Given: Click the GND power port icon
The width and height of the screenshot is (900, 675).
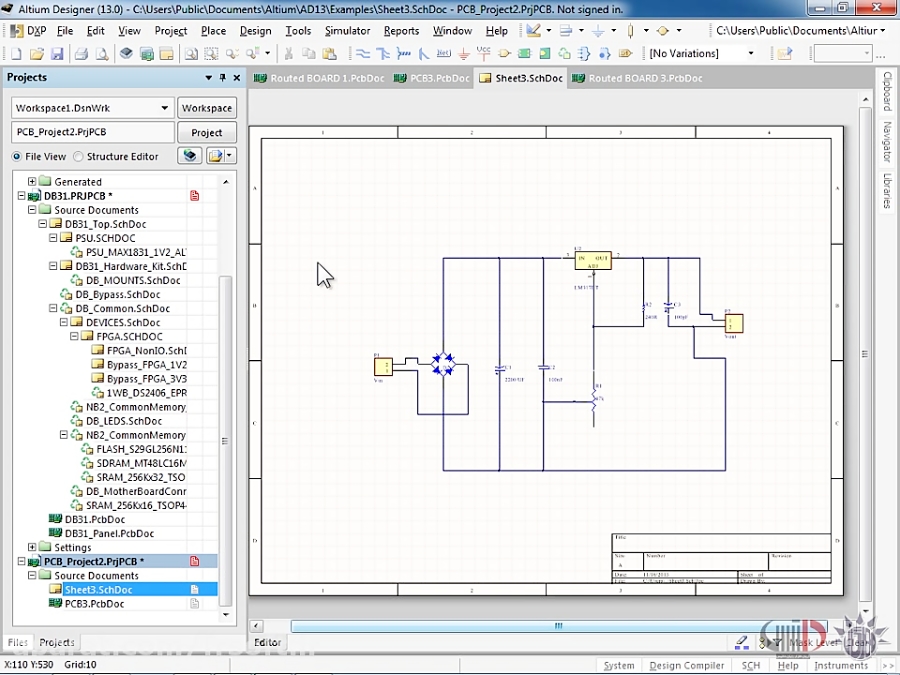Looking at the screenshot, I should coord(464,54).
